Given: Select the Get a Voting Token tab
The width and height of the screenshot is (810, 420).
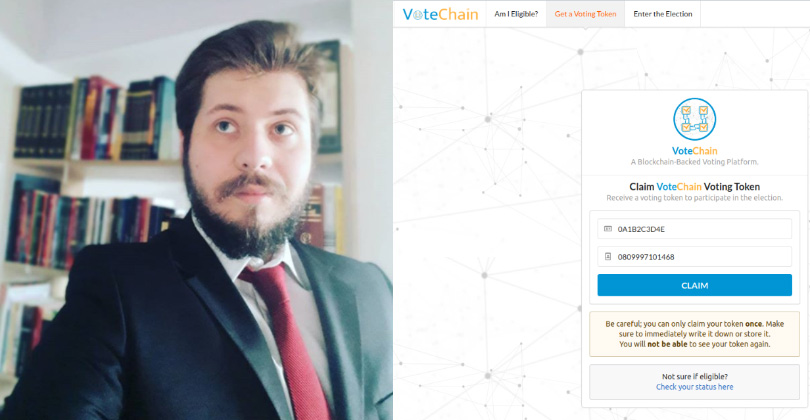Looking at the screenshot, I should [x=585, y=14].
